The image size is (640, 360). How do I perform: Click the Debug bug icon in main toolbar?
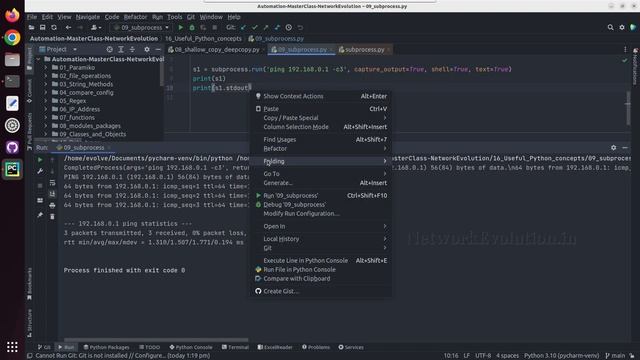[192, 27]
